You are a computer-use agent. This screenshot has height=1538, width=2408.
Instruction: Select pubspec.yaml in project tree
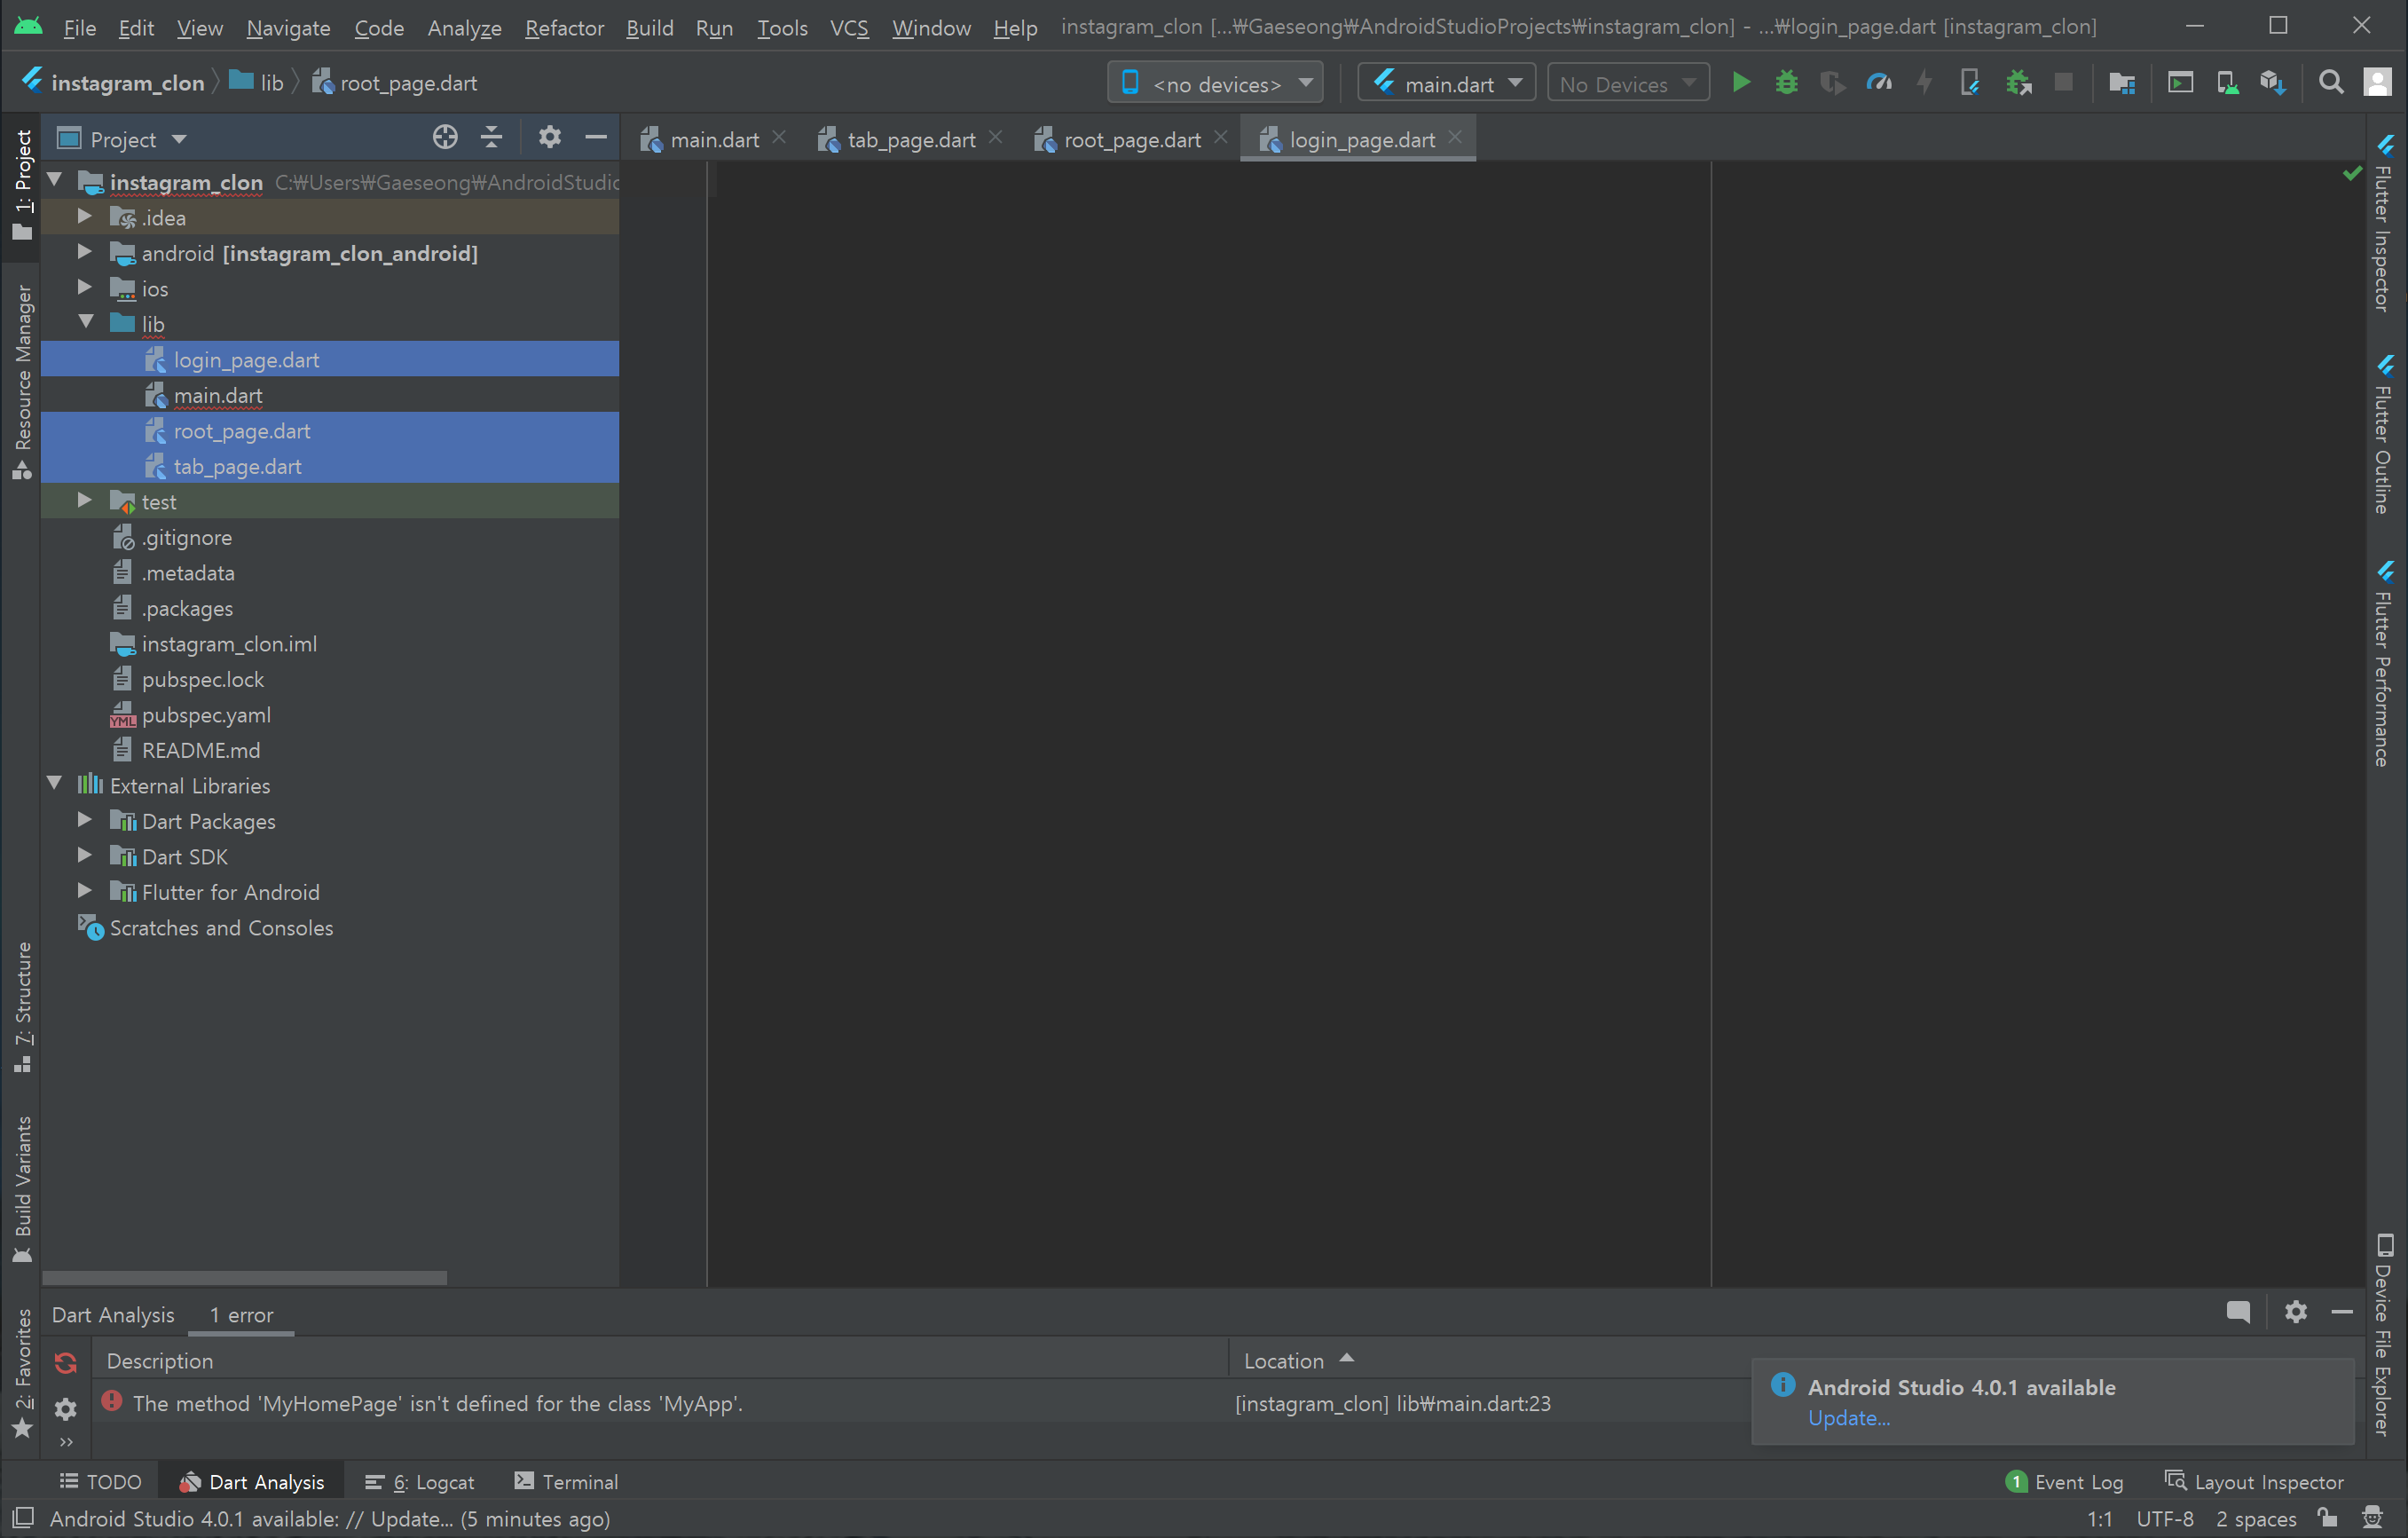point(206,714)
